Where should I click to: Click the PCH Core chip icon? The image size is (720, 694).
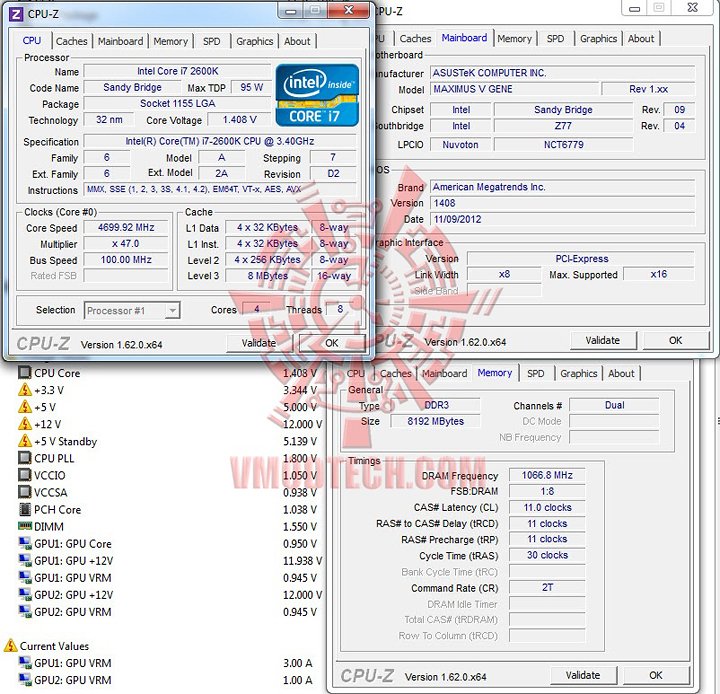tap(25, 509)
